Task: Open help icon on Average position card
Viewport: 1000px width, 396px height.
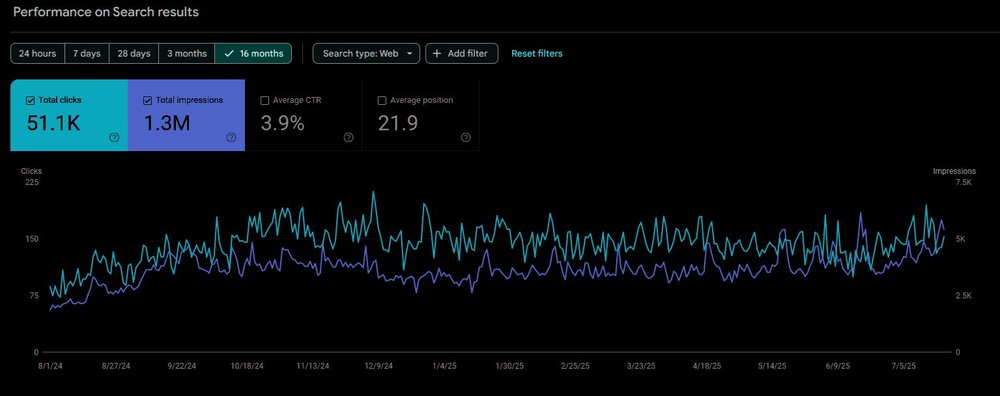Action: pos(466,137)
